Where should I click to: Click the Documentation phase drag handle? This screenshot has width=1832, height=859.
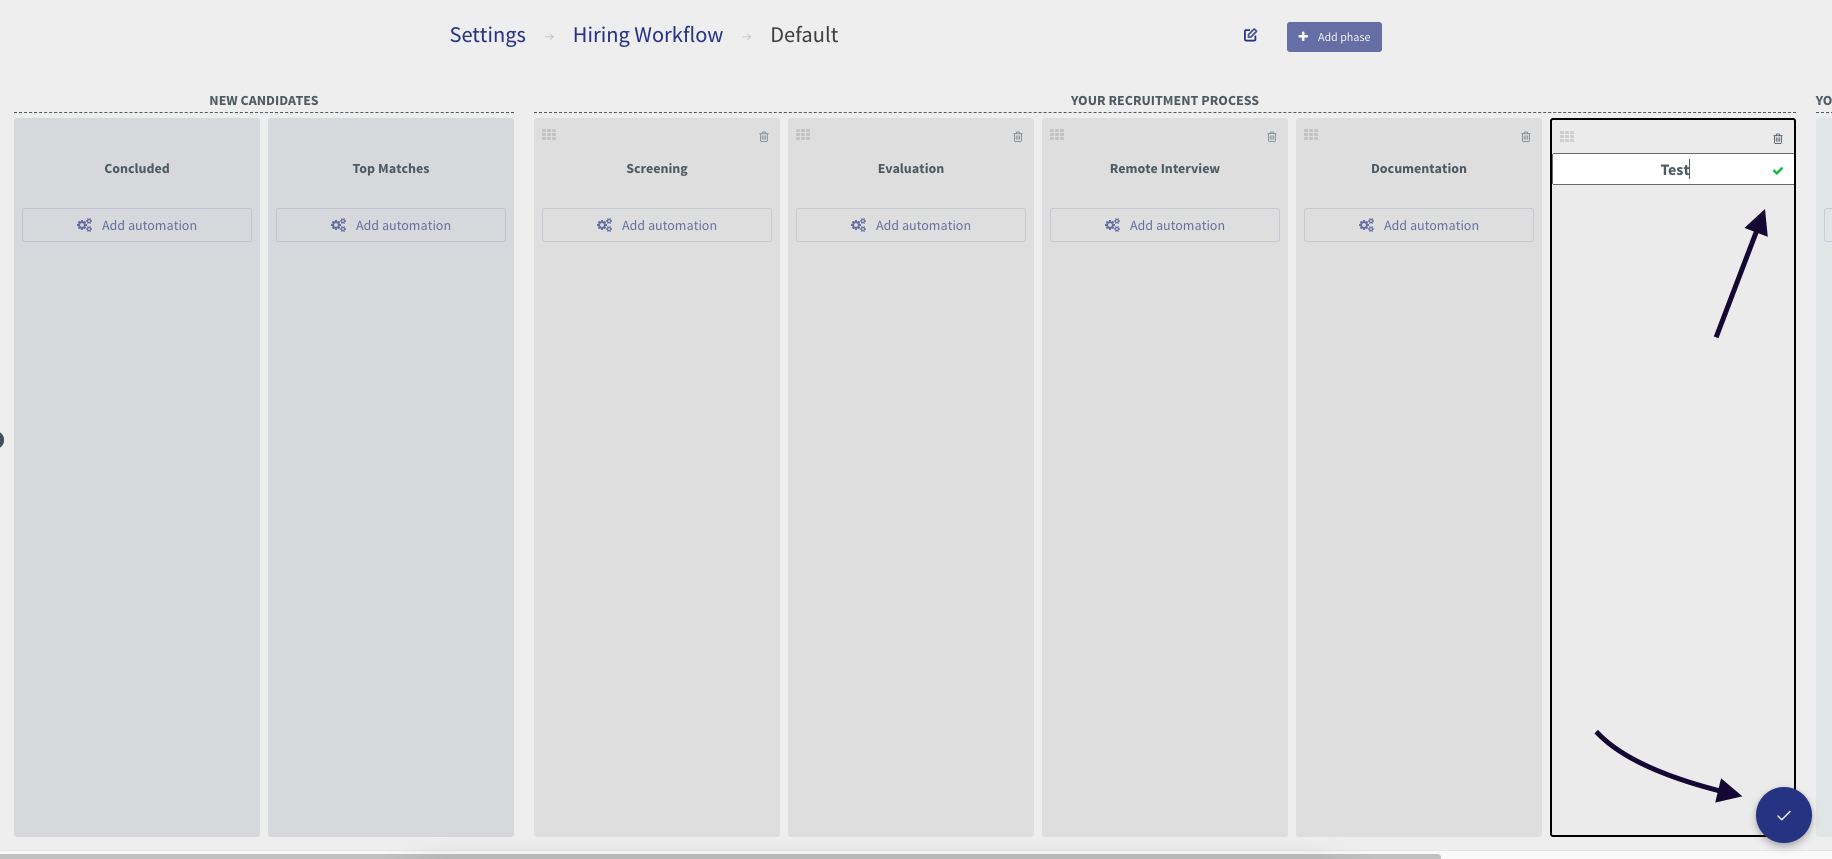coord(1311,135)
